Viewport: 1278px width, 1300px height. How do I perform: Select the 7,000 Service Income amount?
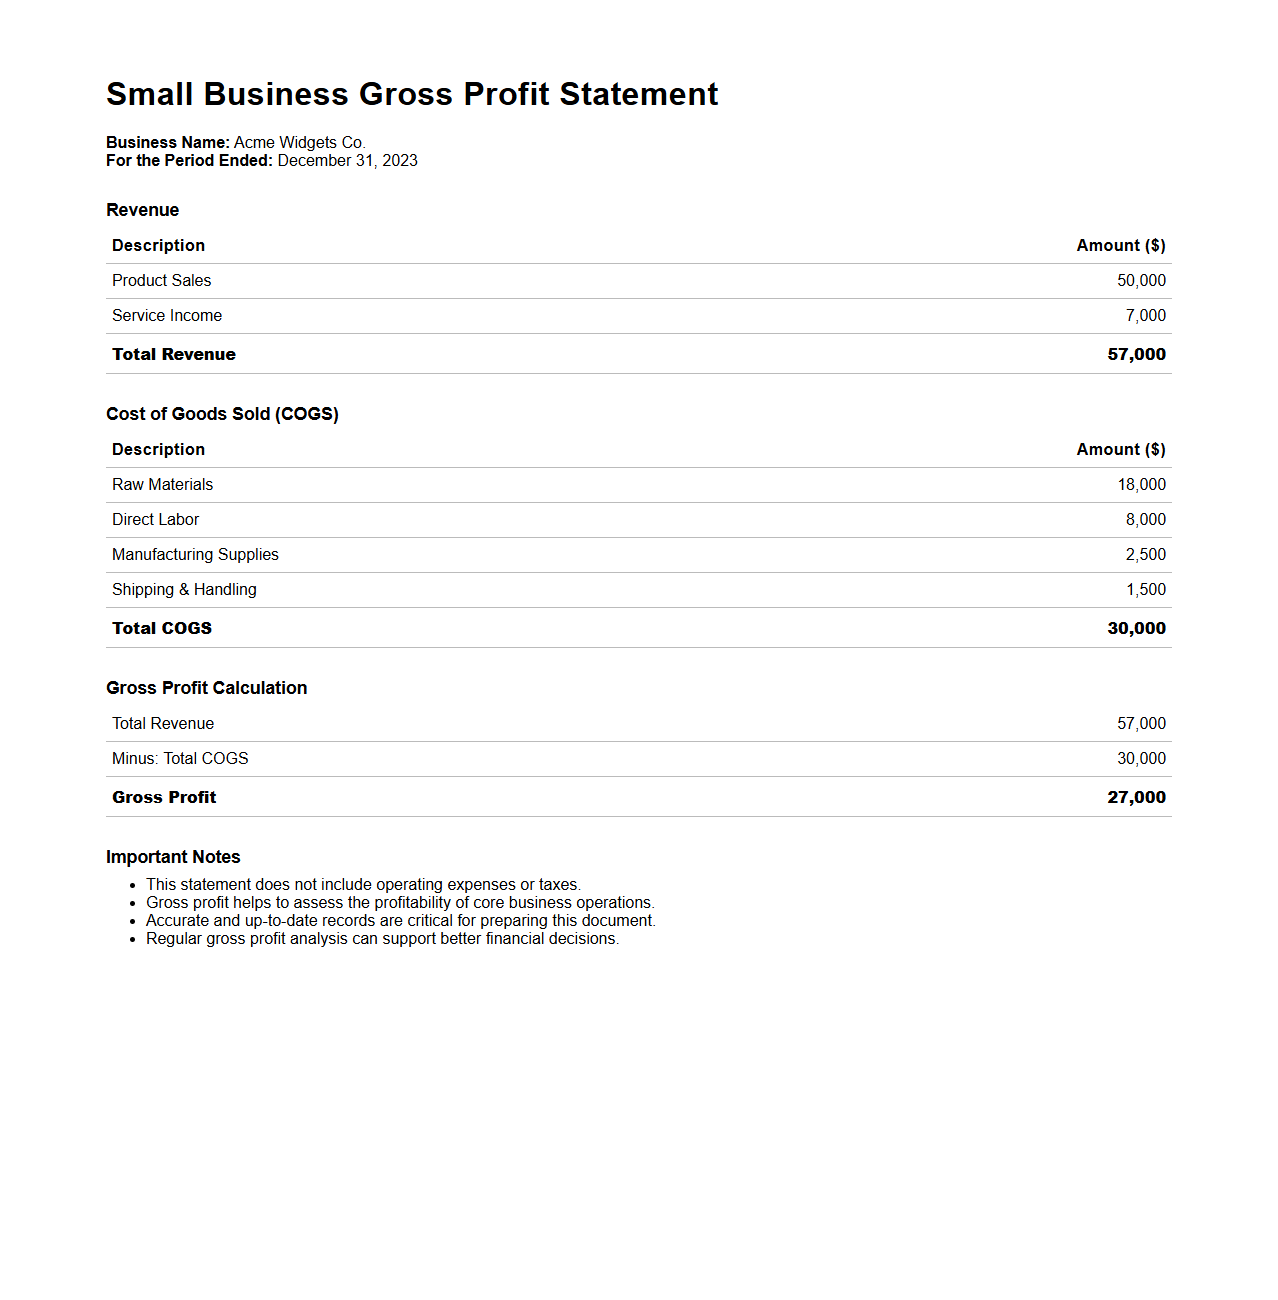coord(1145,316)
